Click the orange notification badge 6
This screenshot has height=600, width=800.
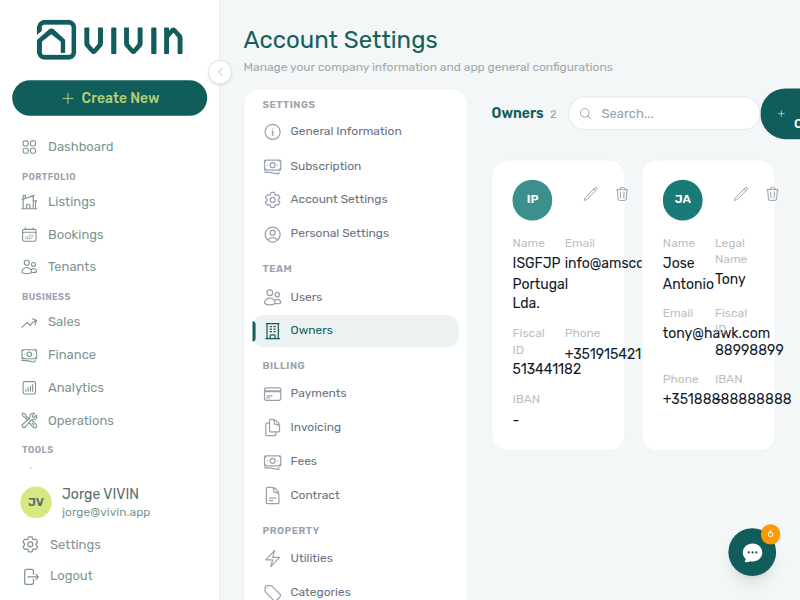[x=770, y=534]
